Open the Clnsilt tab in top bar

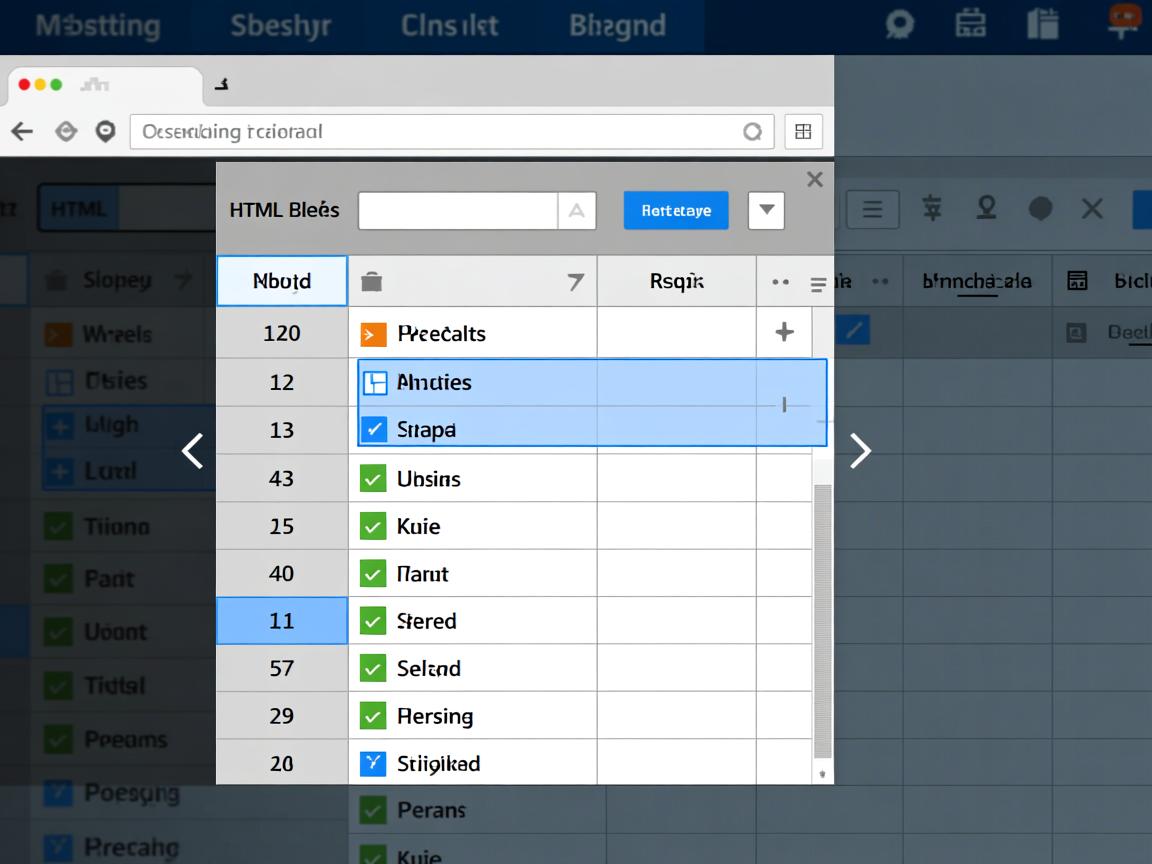(449, 25)
